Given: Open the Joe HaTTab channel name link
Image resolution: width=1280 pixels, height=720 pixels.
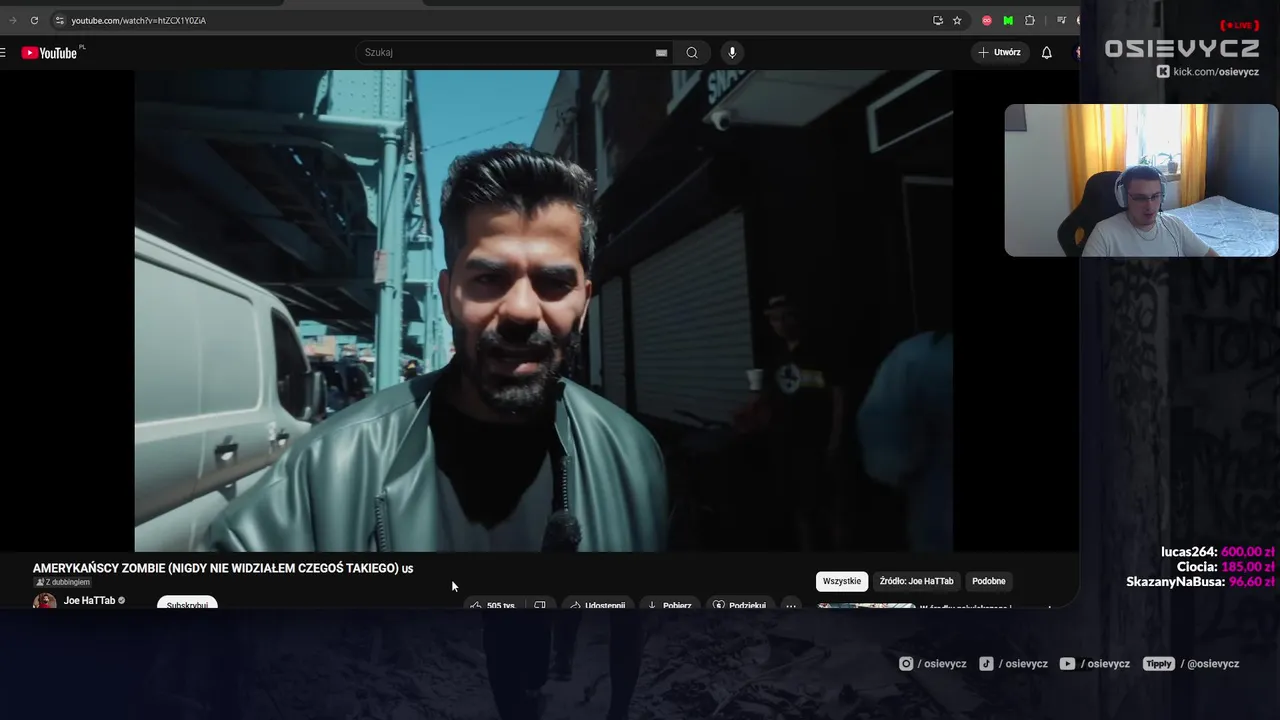Looking at the screenshot, I should click(90, 601).
